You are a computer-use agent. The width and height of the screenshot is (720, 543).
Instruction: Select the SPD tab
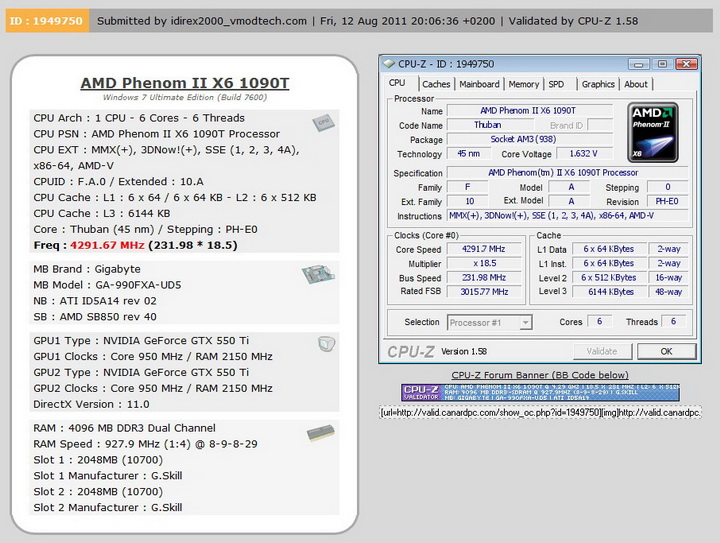(556, 84)
